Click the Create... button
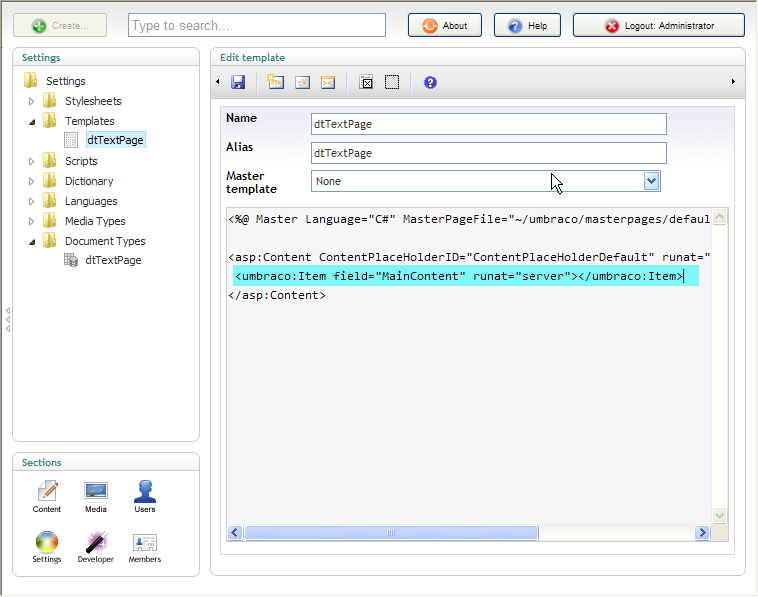Viewport: 758px width, 597px height. coord(60,25)
